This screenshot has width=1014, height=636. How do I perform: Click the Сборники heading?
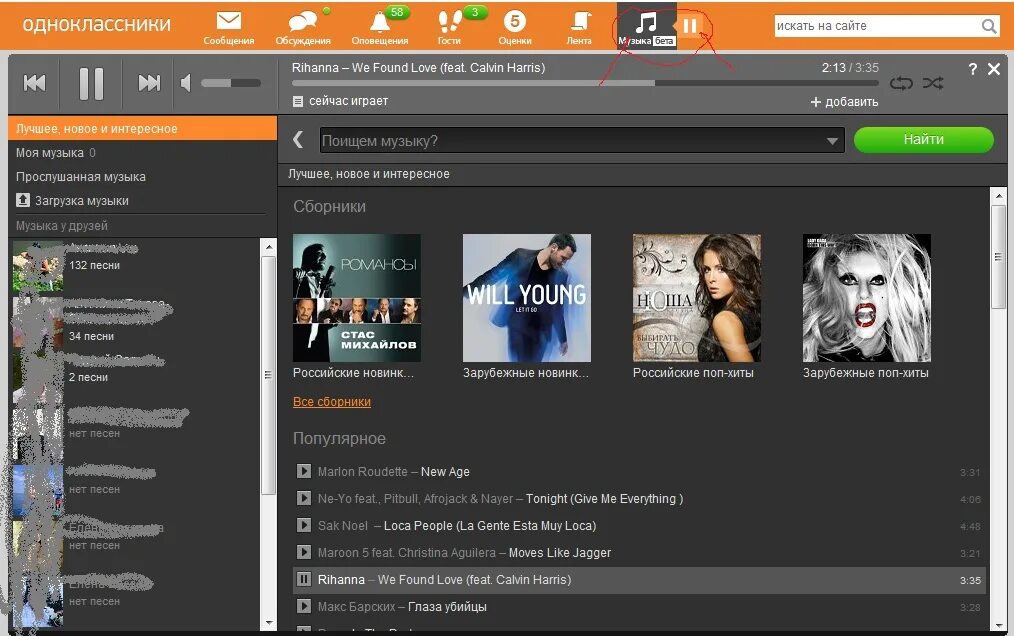pos(329,206)
